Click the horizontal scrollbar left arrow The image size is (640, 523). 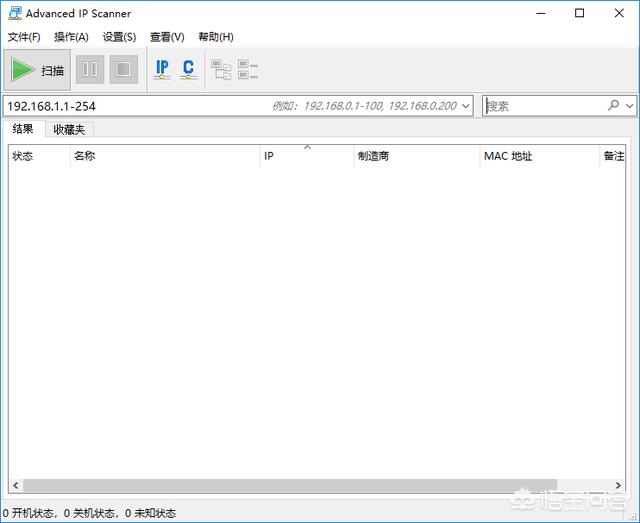click(x=16, y=485)
